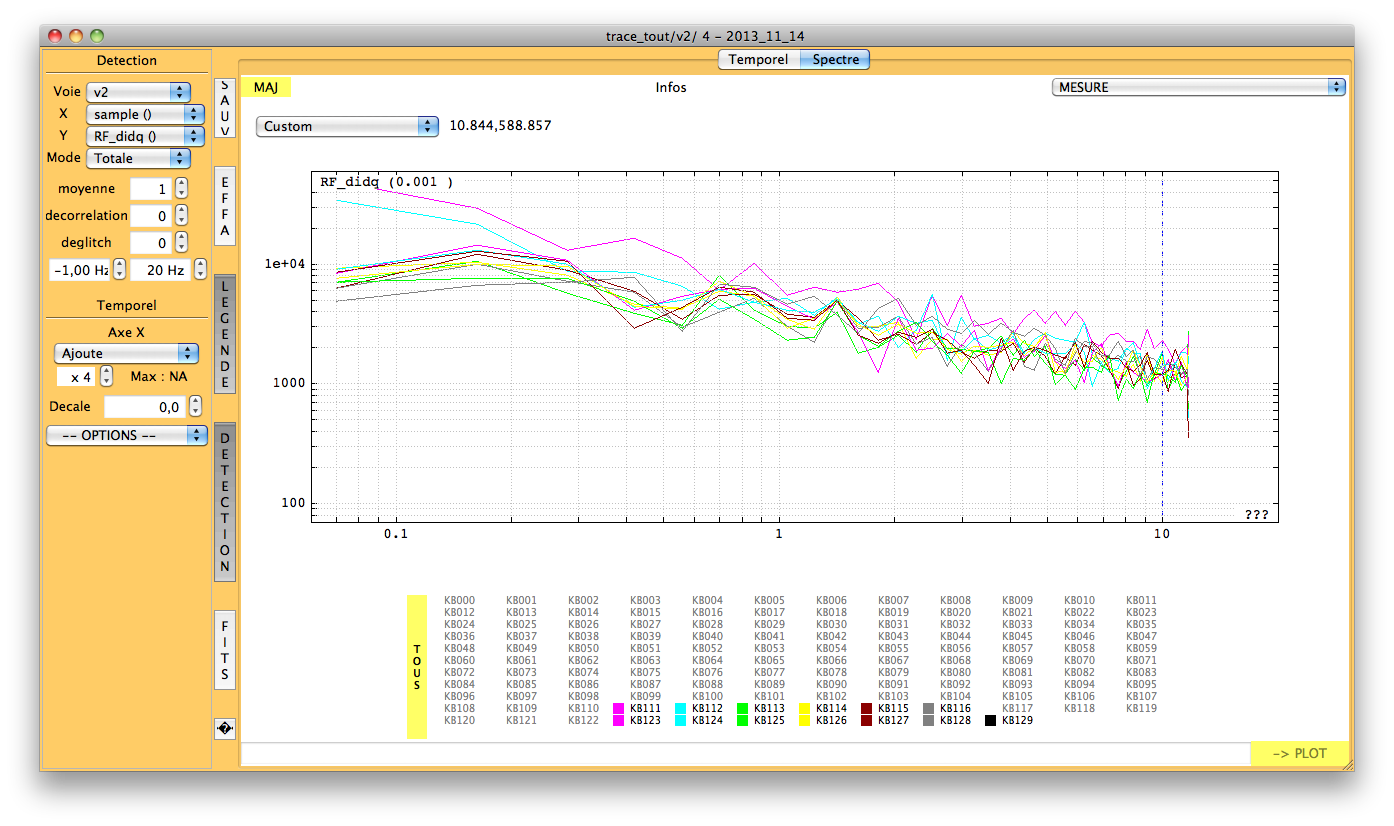Screen dimensions: 1394x826
Task: Open the Voie v2 dropdown
Action: (138, 91)
